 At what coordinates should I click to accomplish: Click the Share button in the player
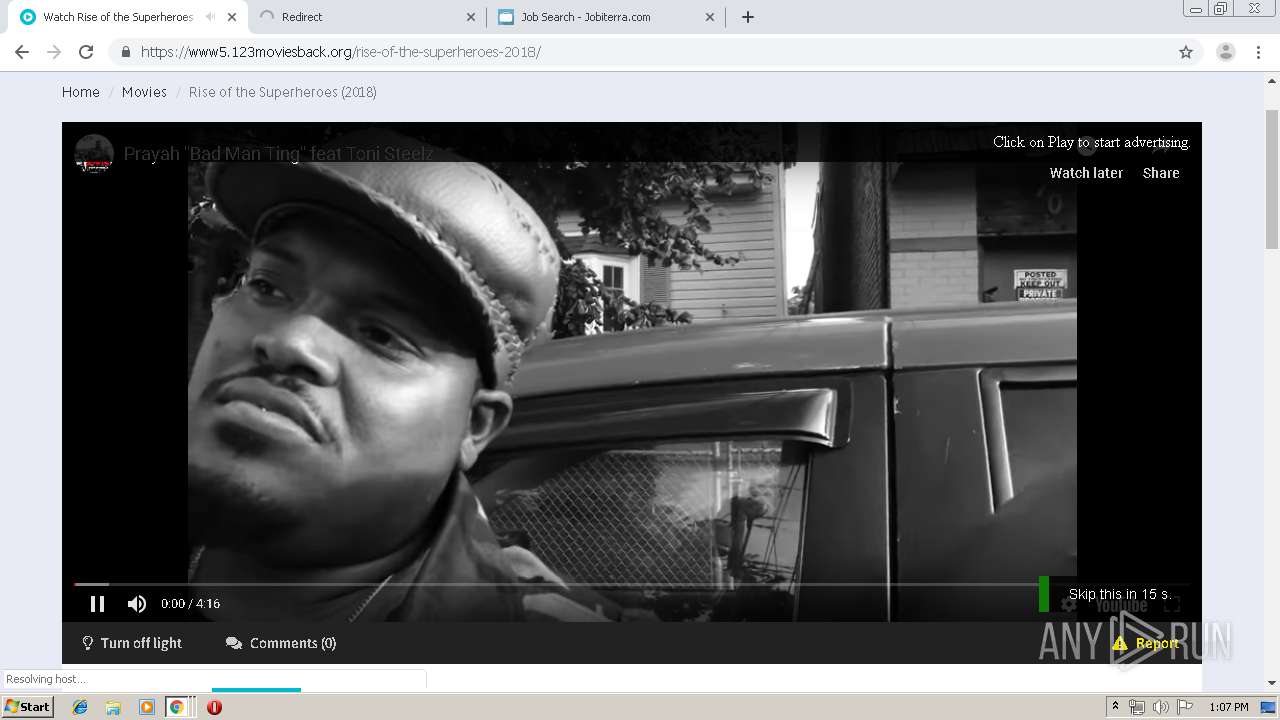tap(1161, 173)
